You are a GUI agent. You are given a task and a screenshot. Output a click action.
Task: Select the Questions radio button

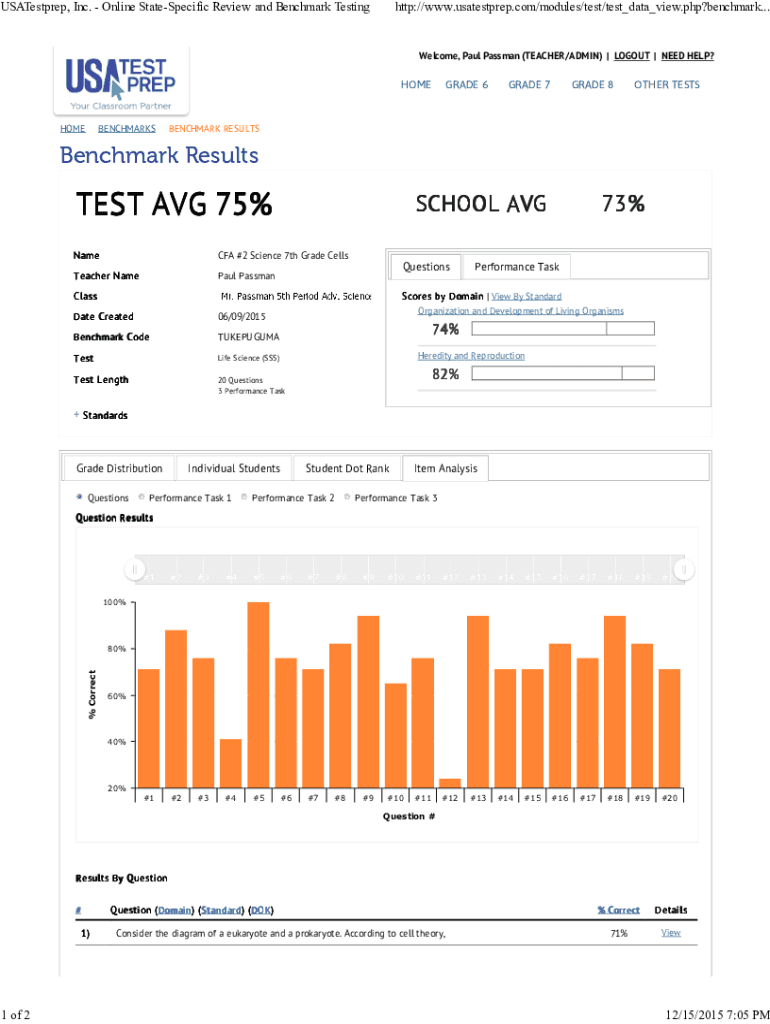80,497
